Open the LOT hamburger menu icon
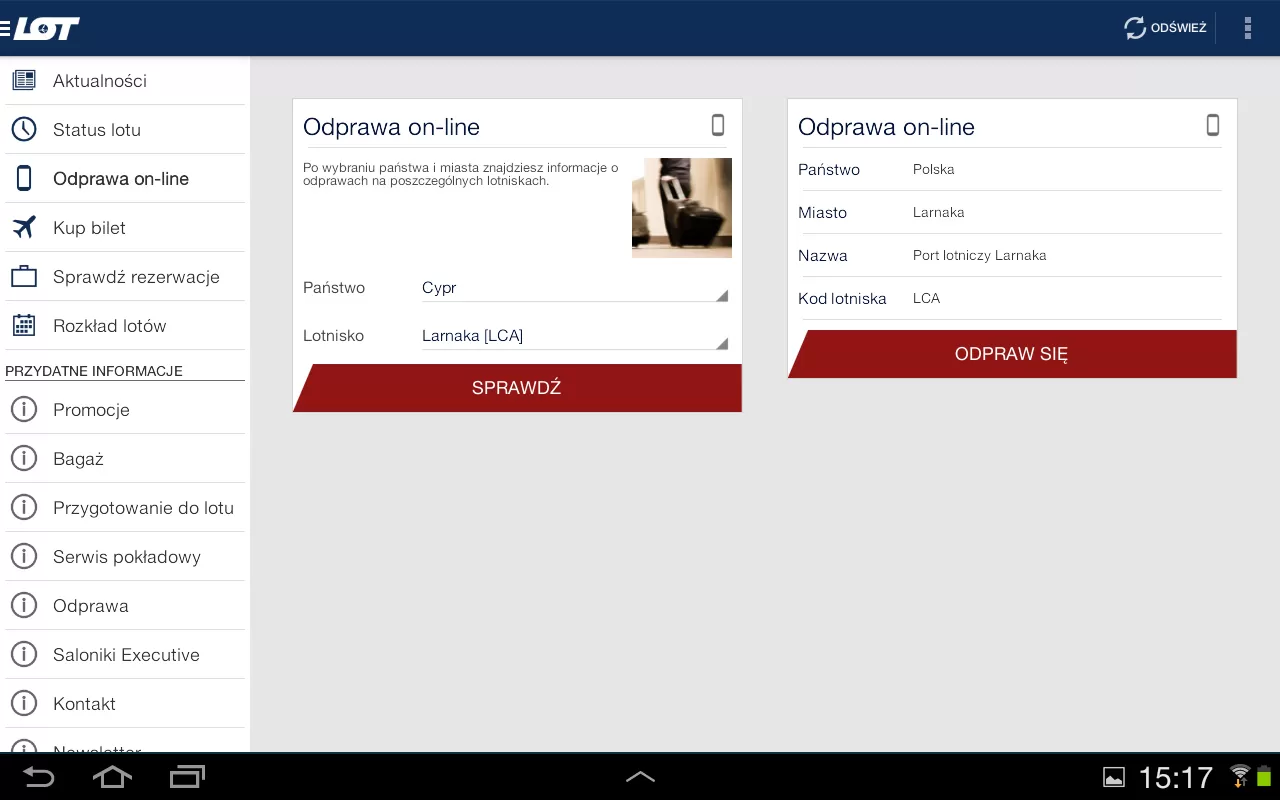The height and width of the screenshot is (800, 1280). [x=6, y=29]
